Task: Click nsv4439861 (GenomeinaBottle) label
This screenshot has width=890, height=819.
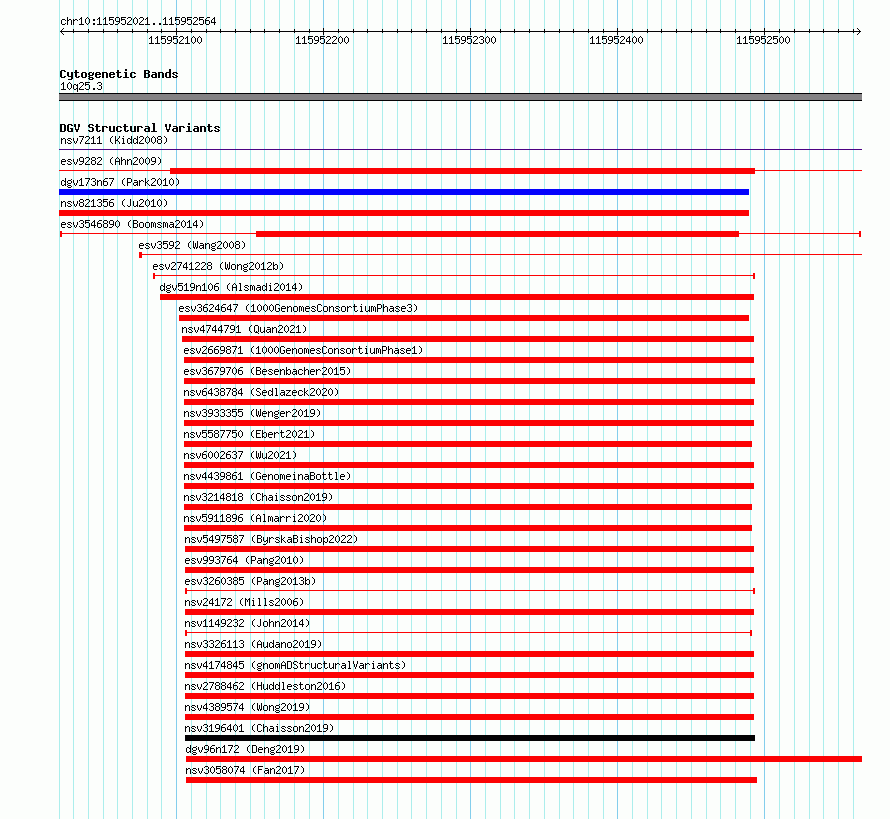Action: coord(267,476)
